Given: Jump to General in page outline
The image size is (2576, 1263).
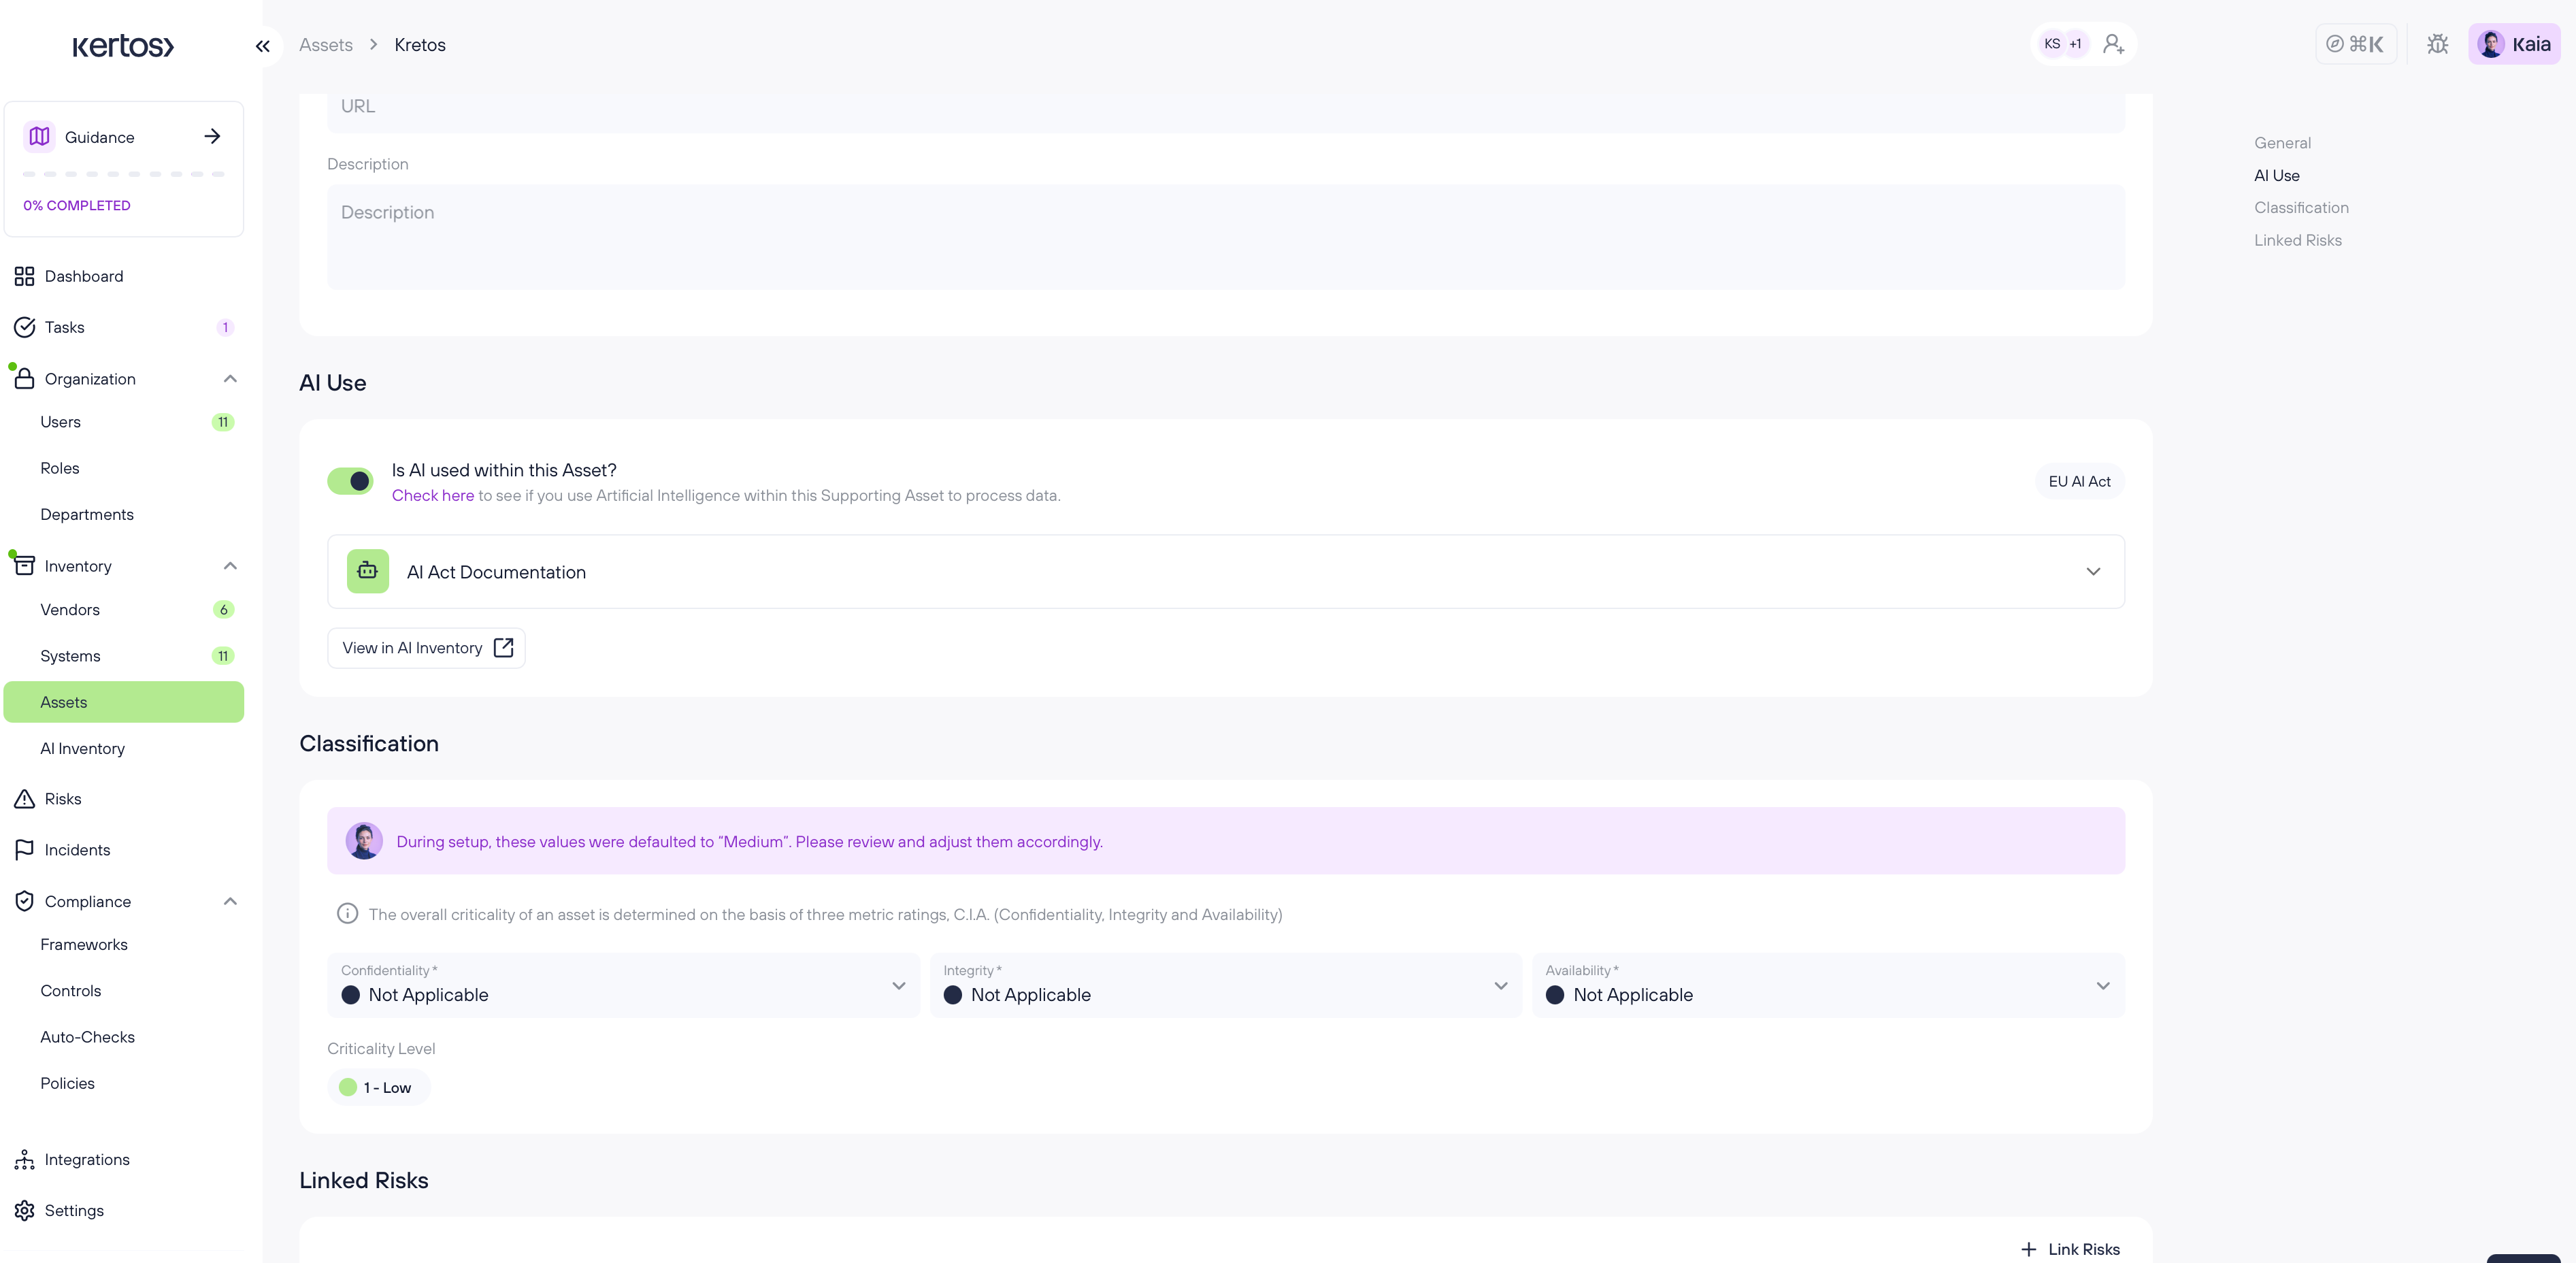Looking at the screenshot, I should pos(2282,143).
